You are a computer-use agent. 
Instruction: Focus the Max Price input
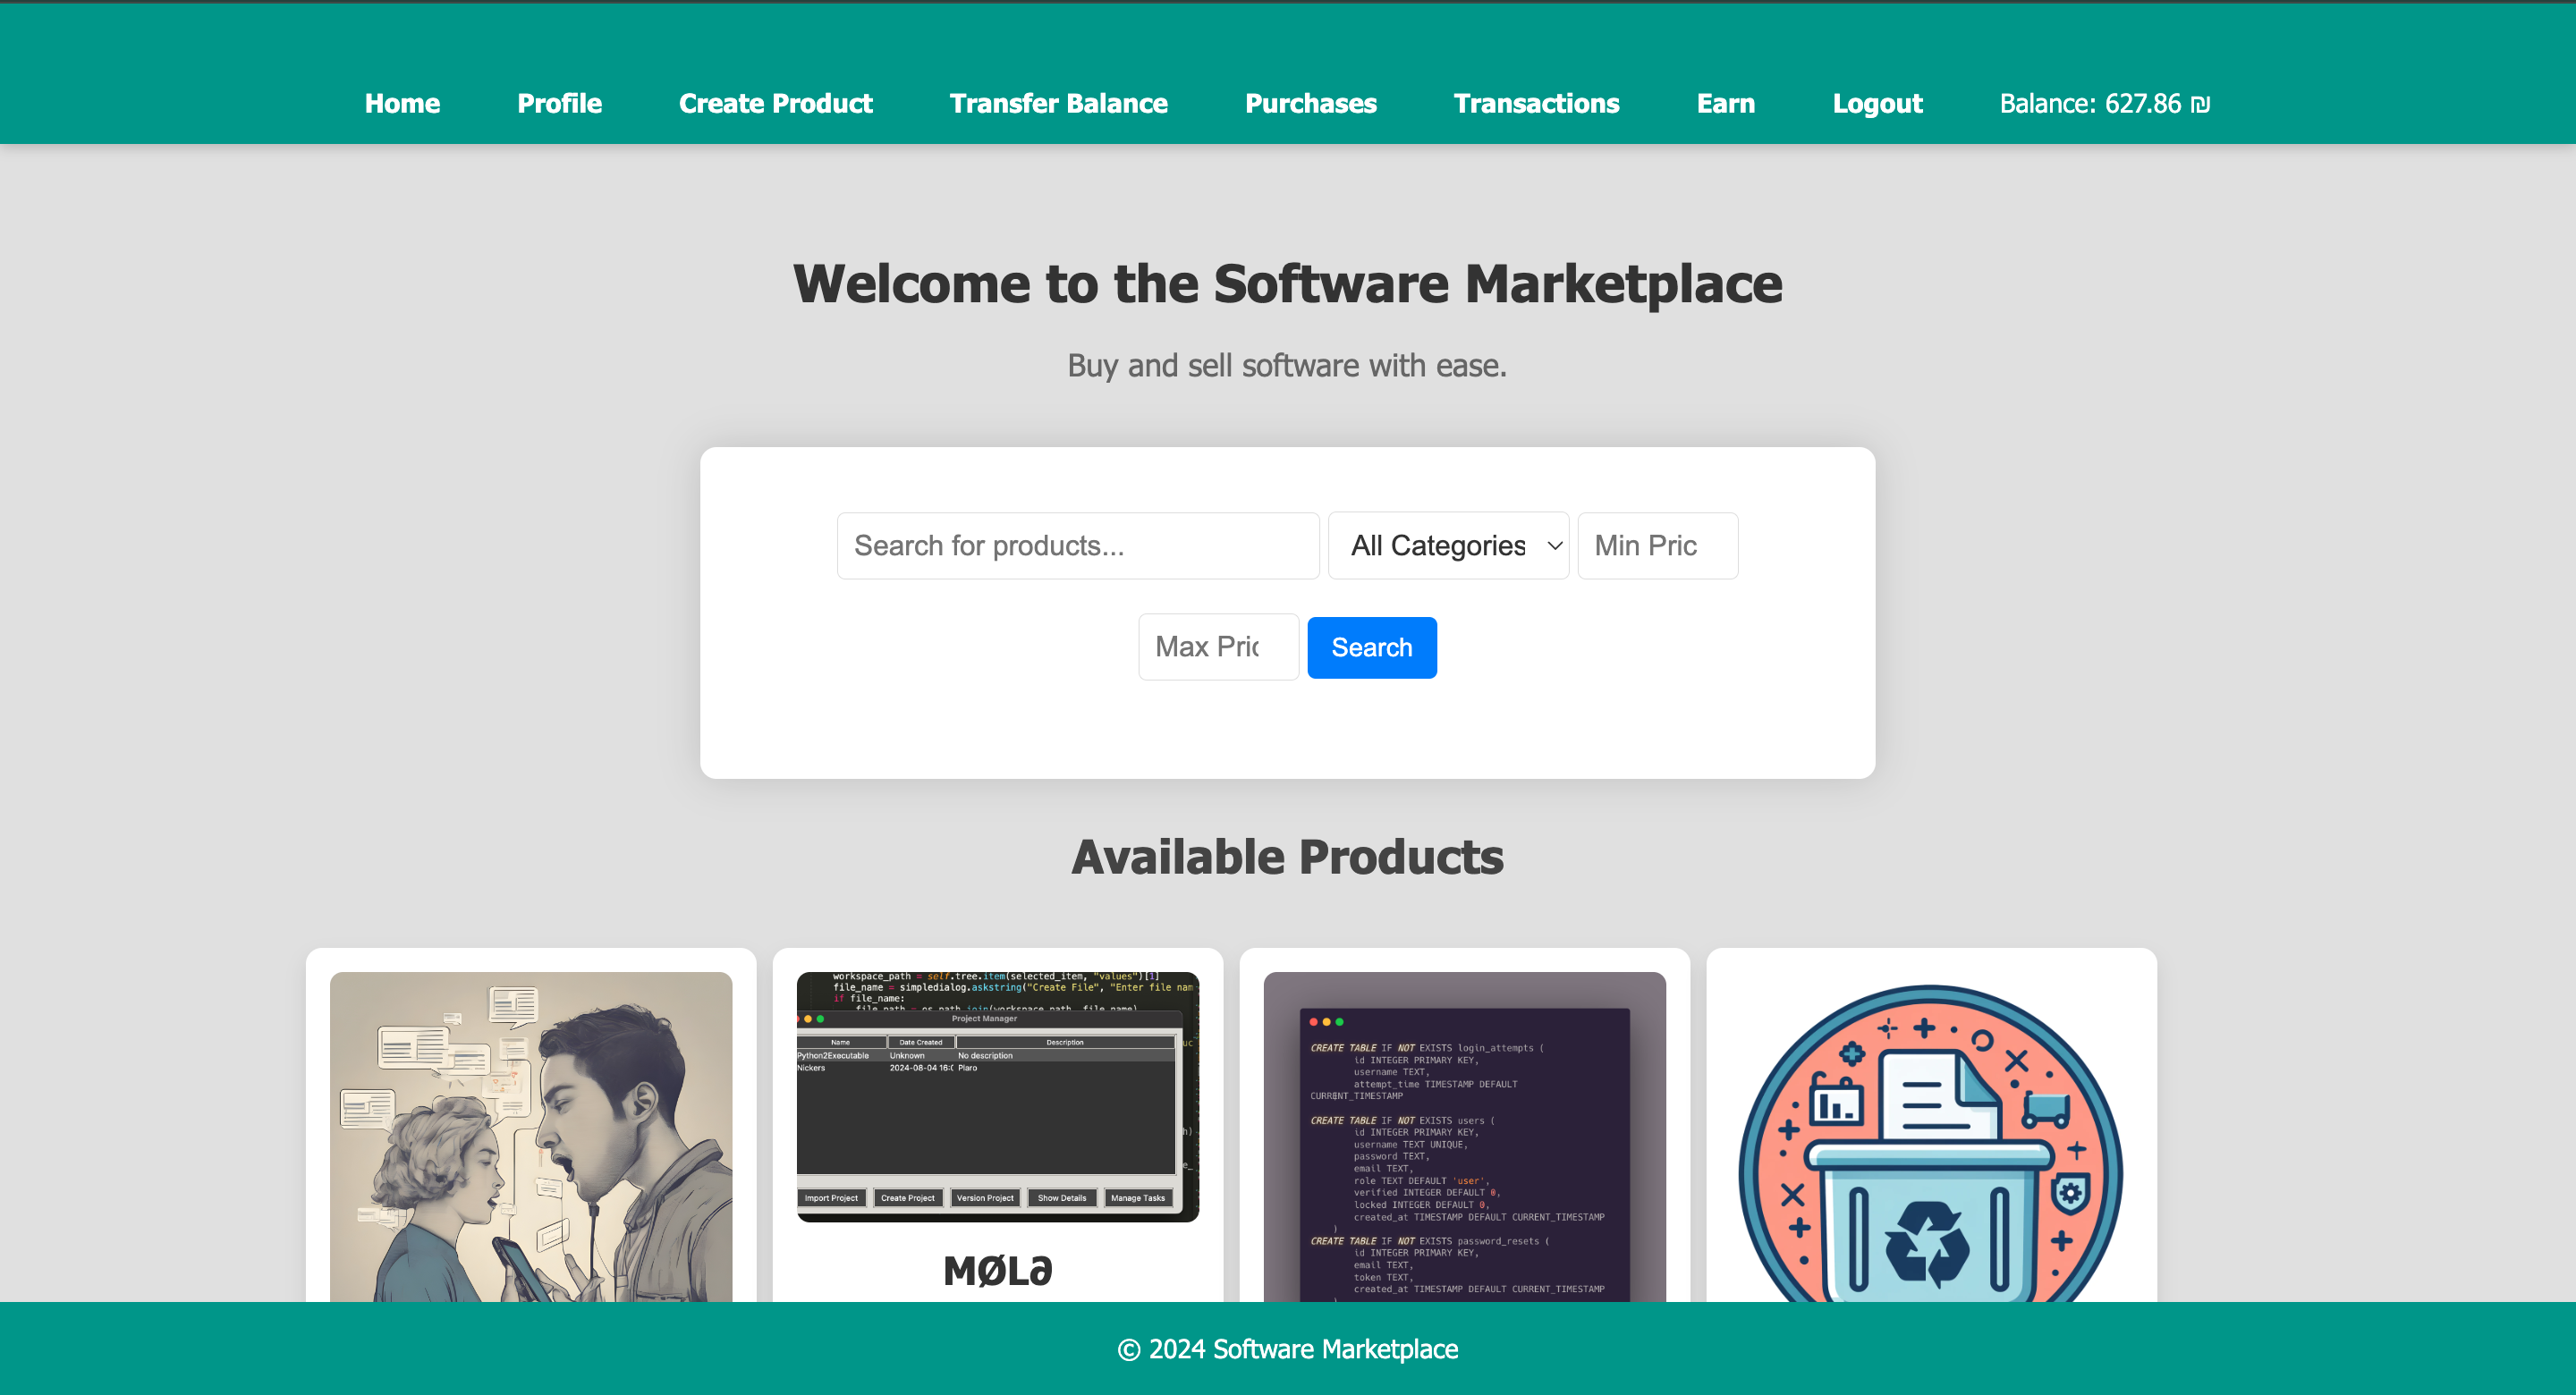[x=1218, y=647]
